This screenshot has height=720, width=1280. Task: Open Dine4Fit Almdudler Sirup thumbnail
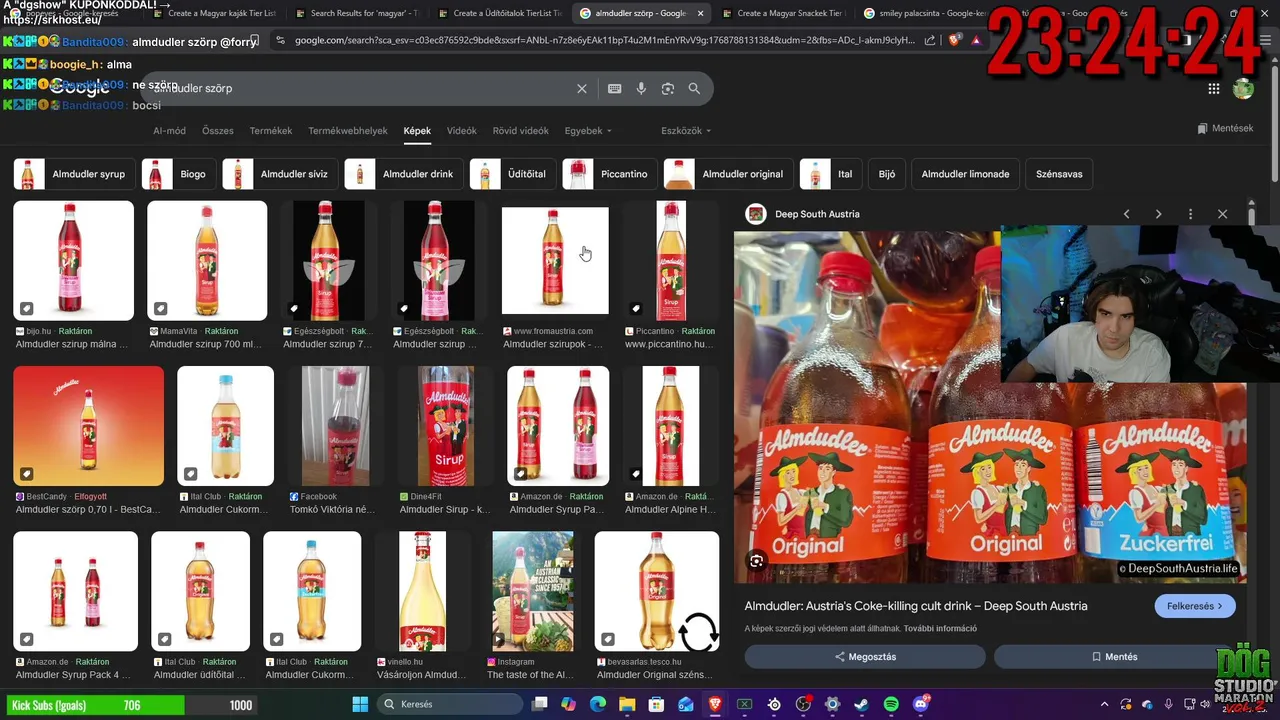coord(445,426)
